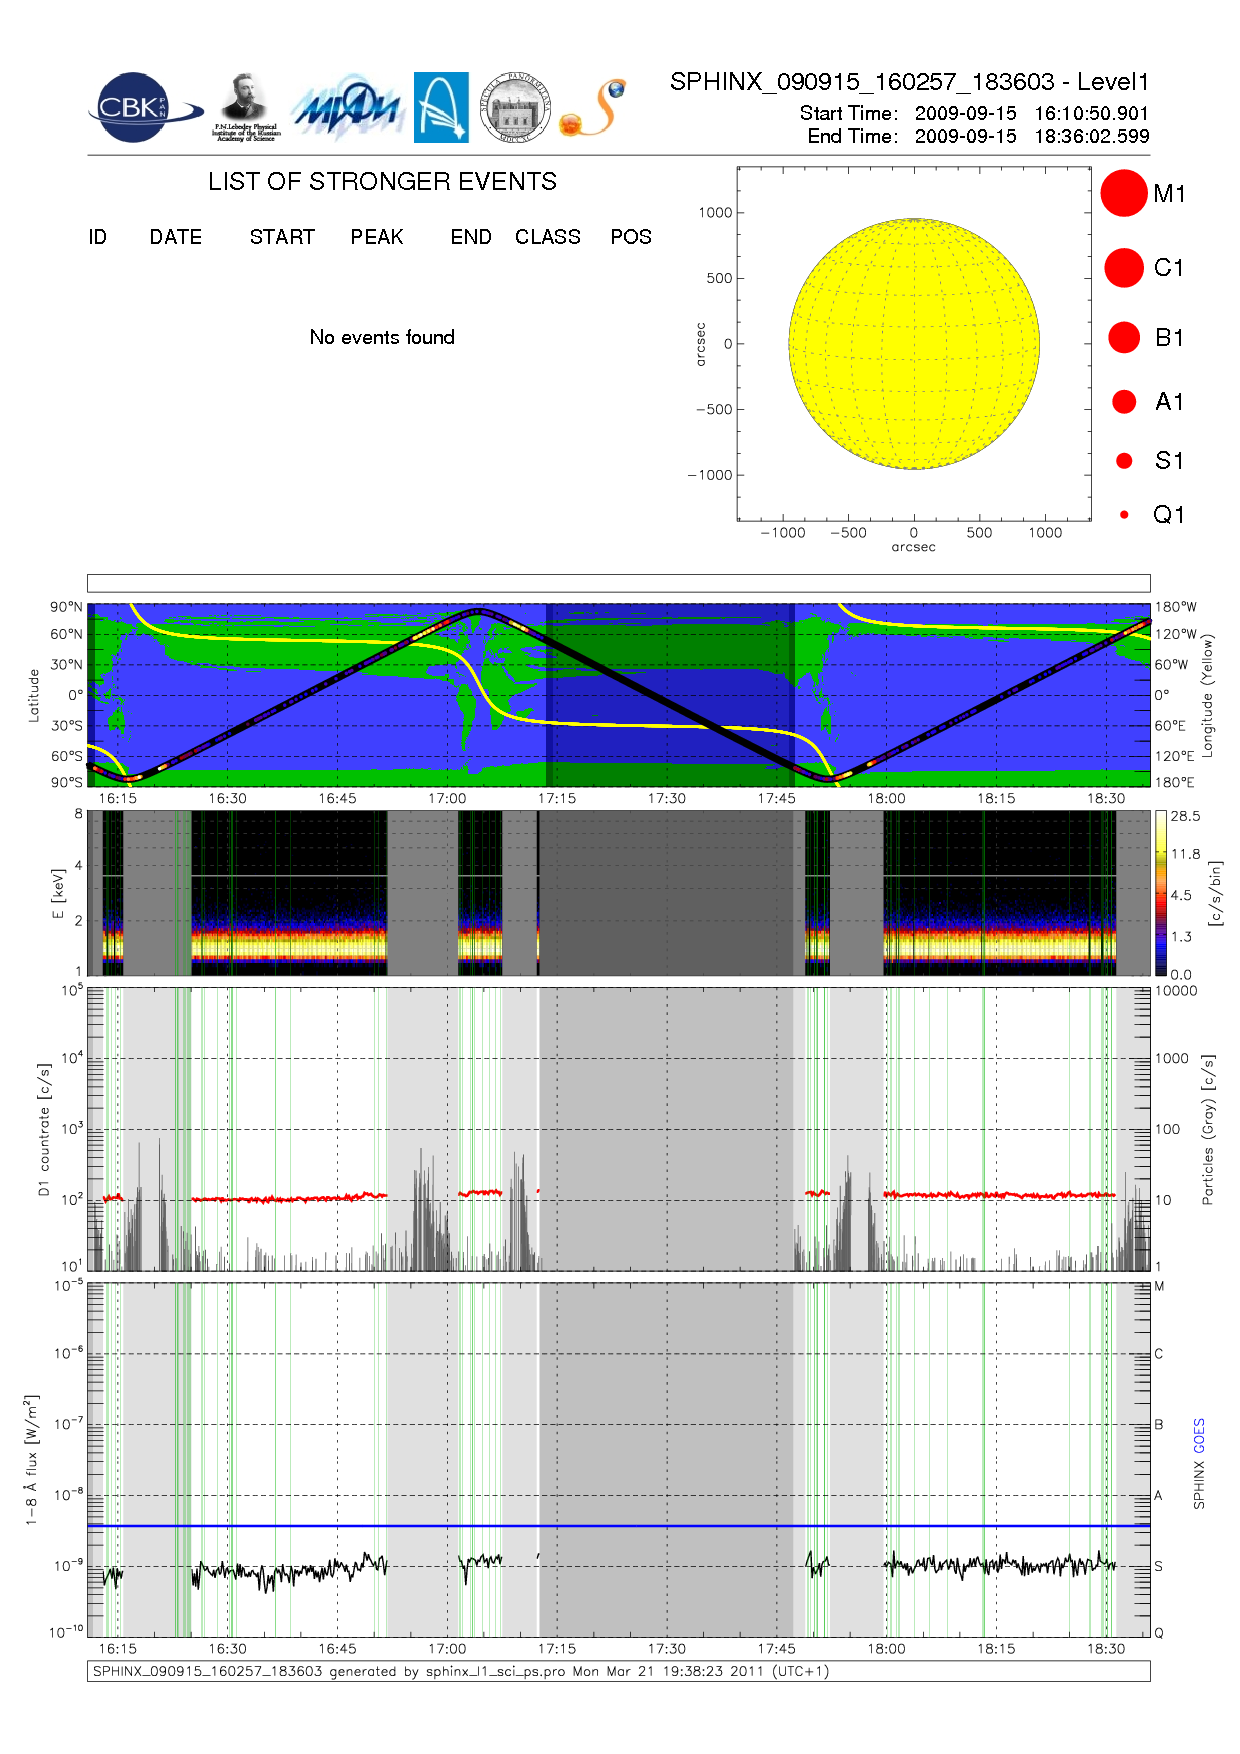1240x1754 pixels.
Task: Select the tiny Q1 red dot marker
Action: coord(1124,515)
